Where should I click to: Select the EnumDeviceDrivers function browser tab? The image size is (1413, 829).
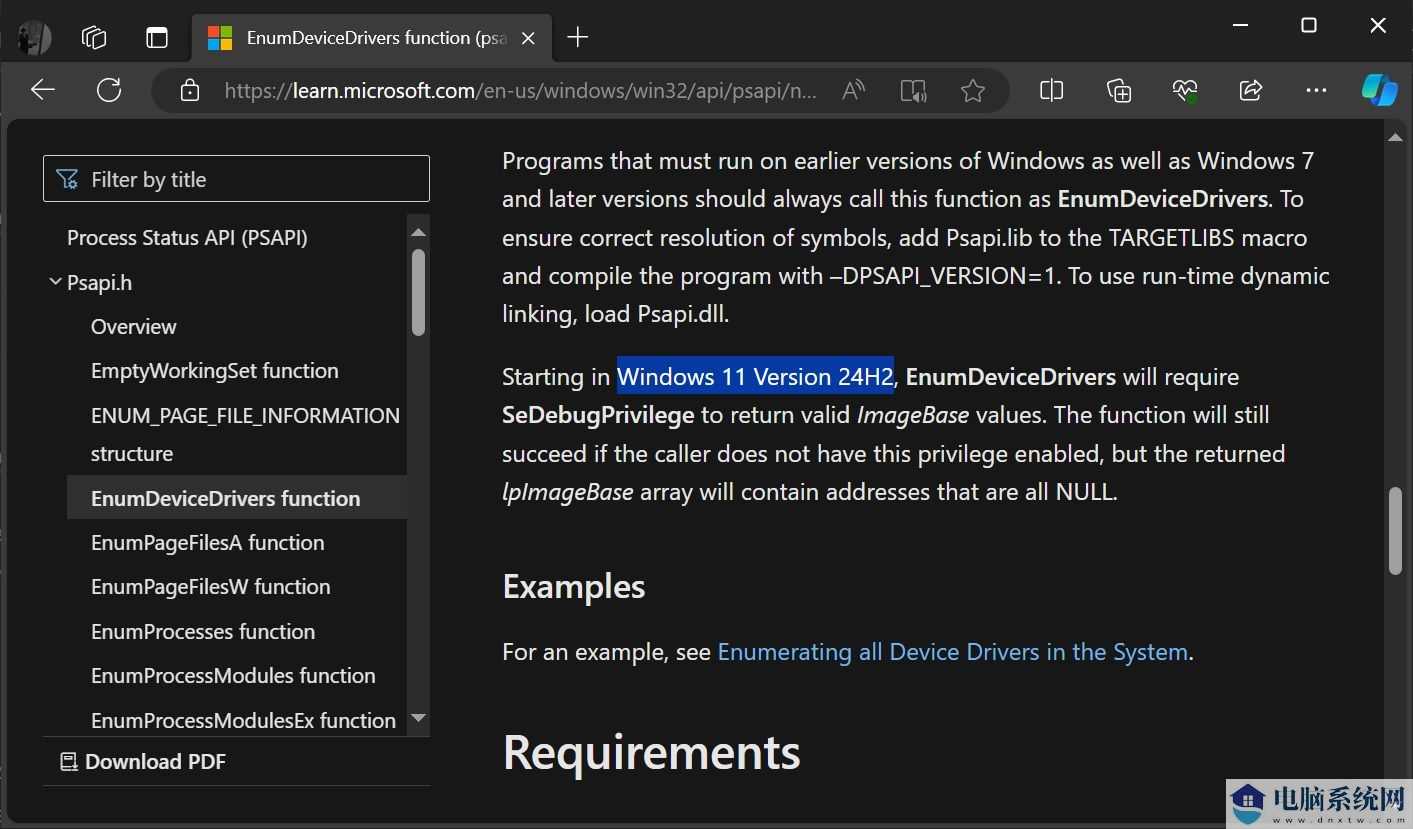click(x=373, y=38)
